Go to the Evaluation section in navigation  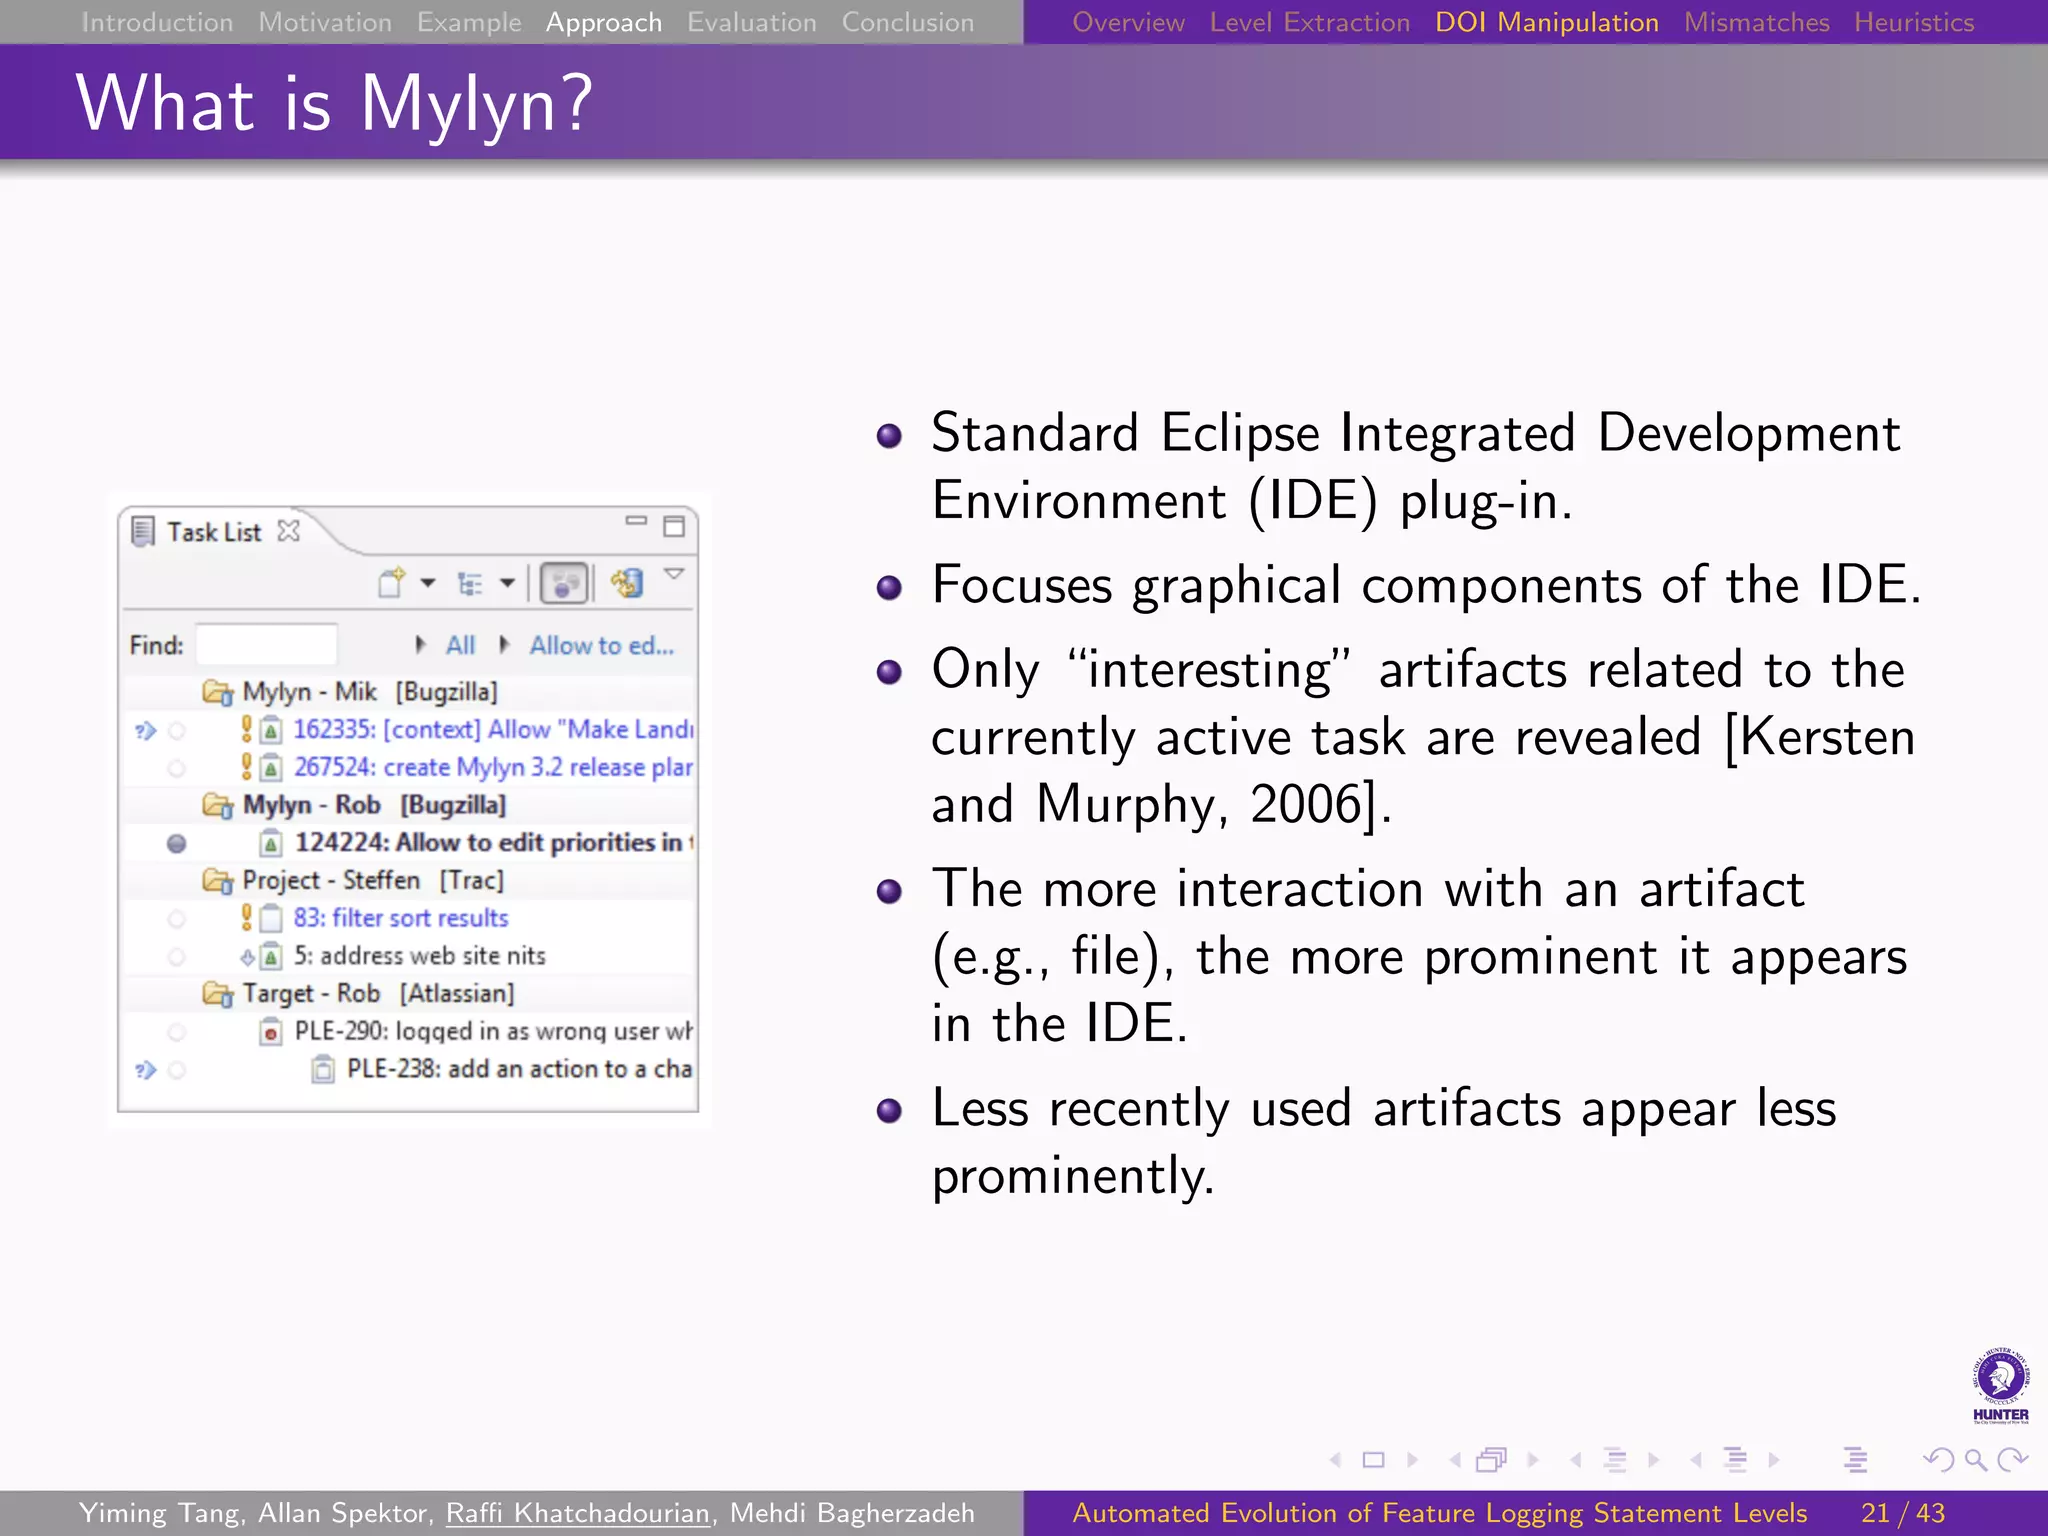coord(751,22)
